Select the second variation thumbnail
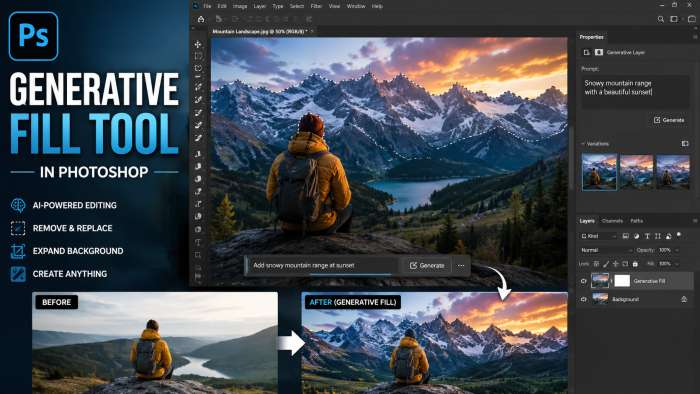The height and width of the screenshot is (394, 700). pyautogui.click(x=636, y=172)
